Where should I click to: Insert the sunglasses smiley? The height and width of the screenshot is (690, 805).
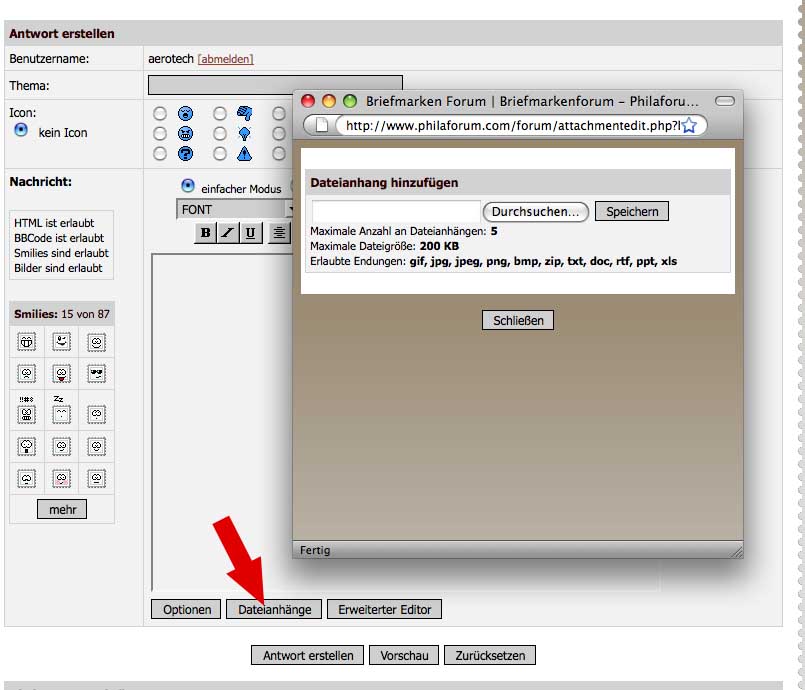point(96,374)
